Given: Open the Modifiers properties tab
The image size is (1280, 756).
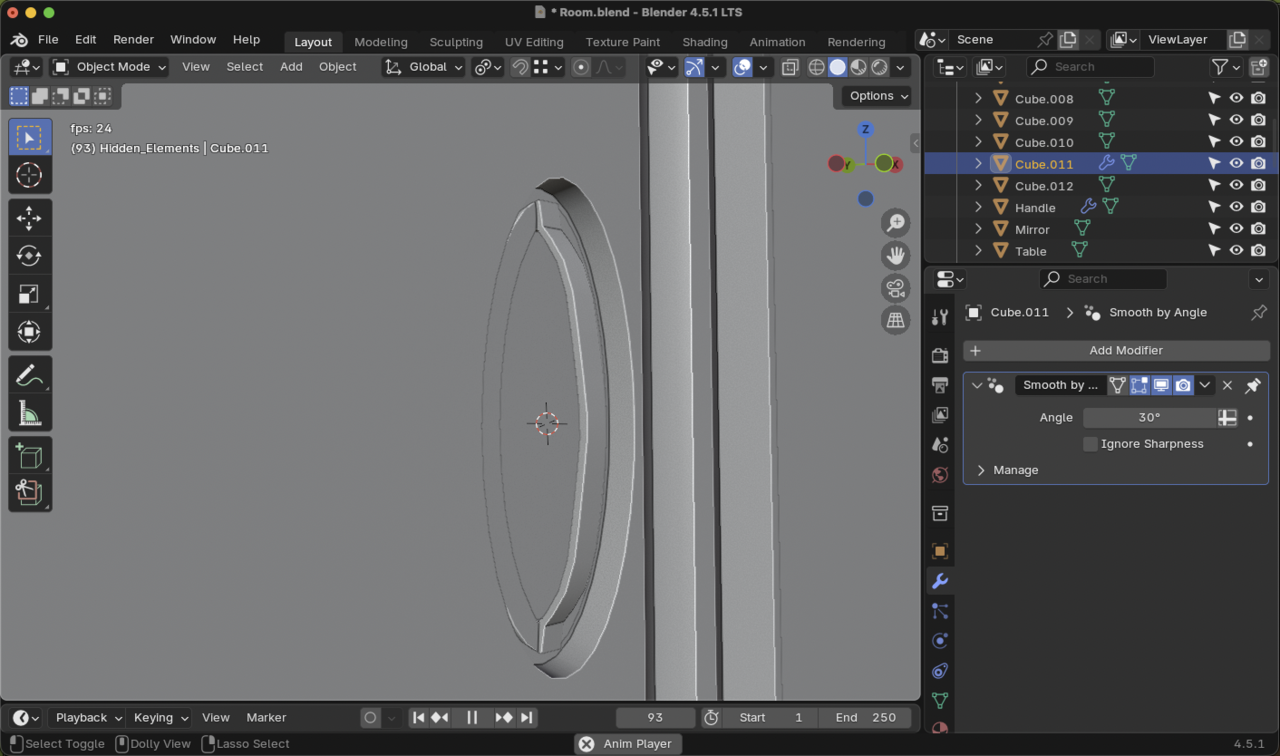Looking at the screenshot, I should [x=939, y=581].
